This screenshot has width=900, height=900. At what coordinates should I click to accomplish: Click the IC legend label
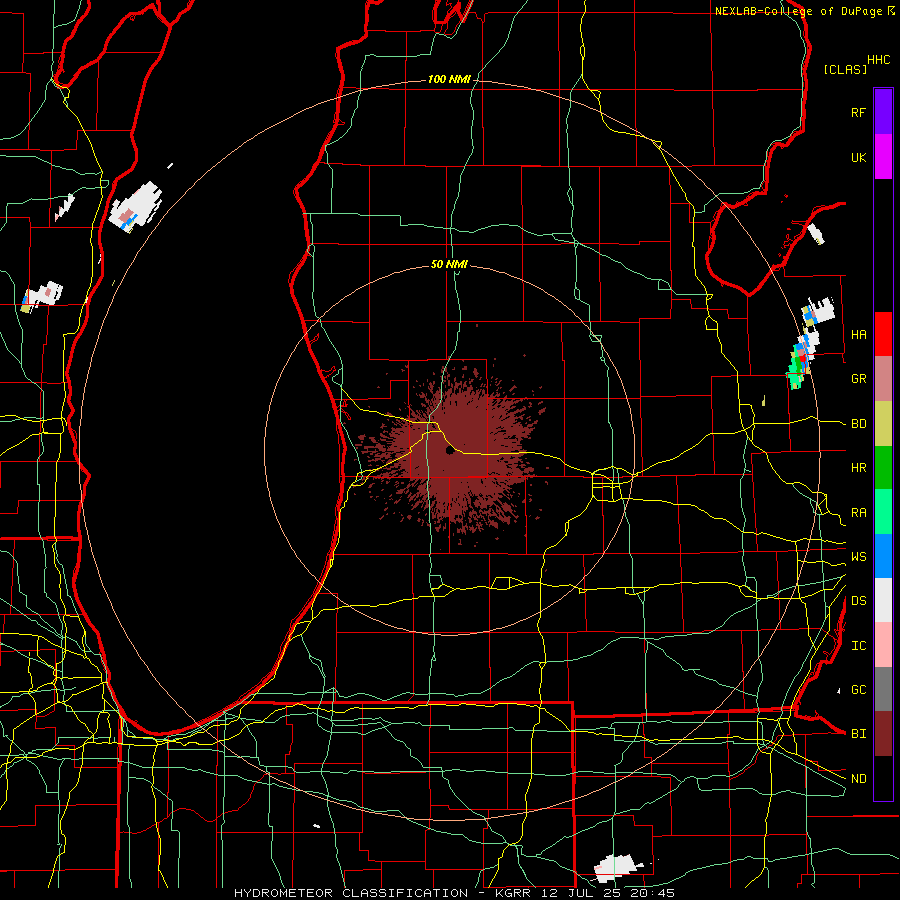(858, 646)
